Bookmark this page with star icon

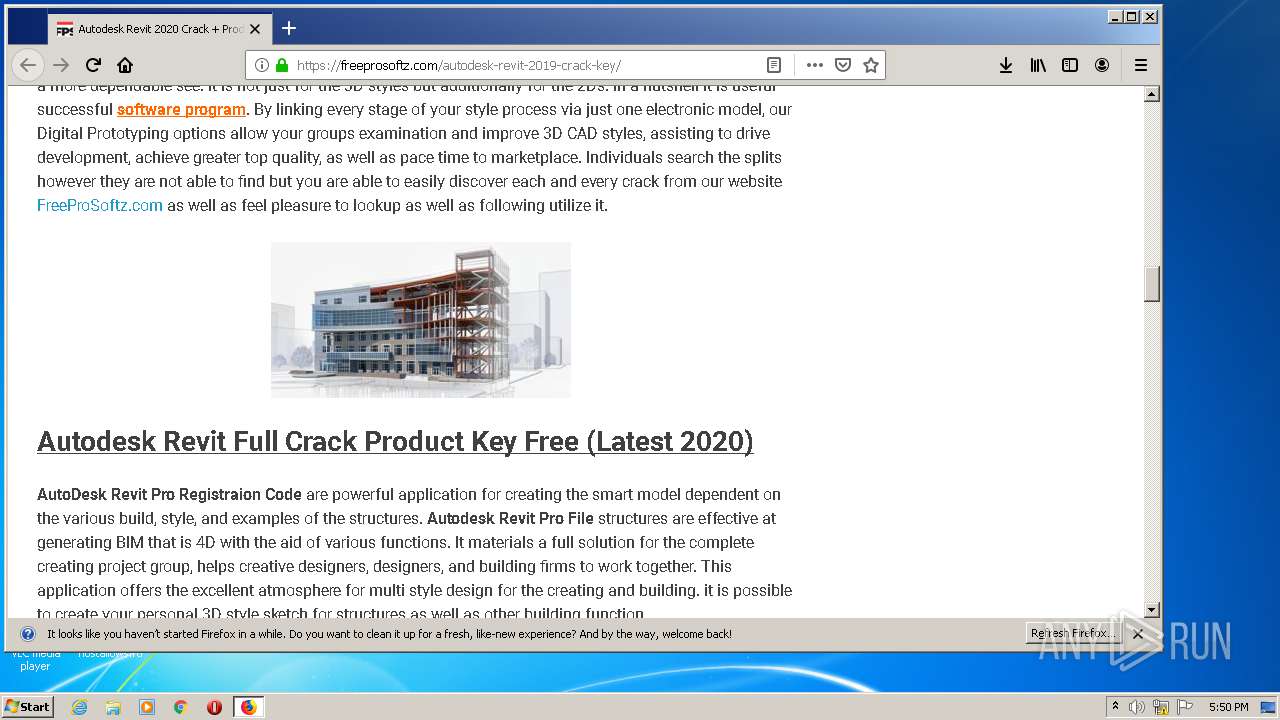pyautogui.click(x=871, y=65)
